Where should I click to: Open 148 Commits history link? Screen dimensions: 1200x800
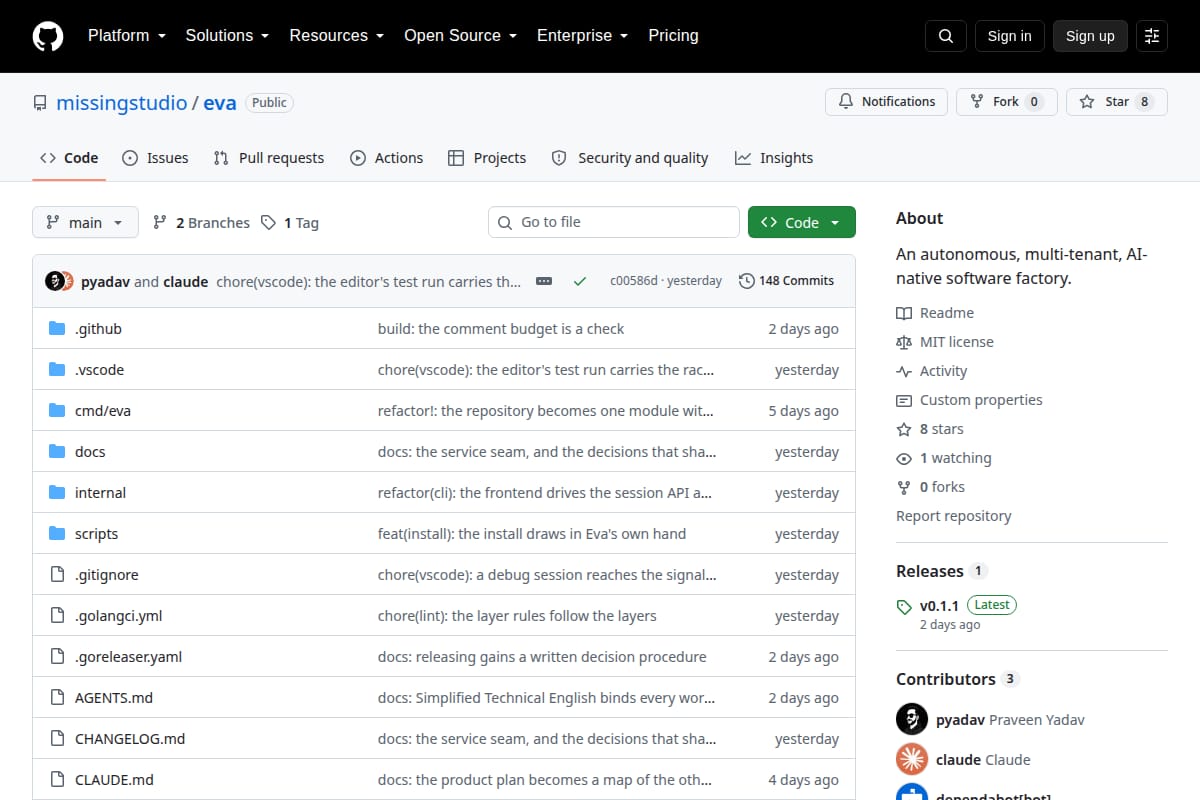tap(786, 281)
